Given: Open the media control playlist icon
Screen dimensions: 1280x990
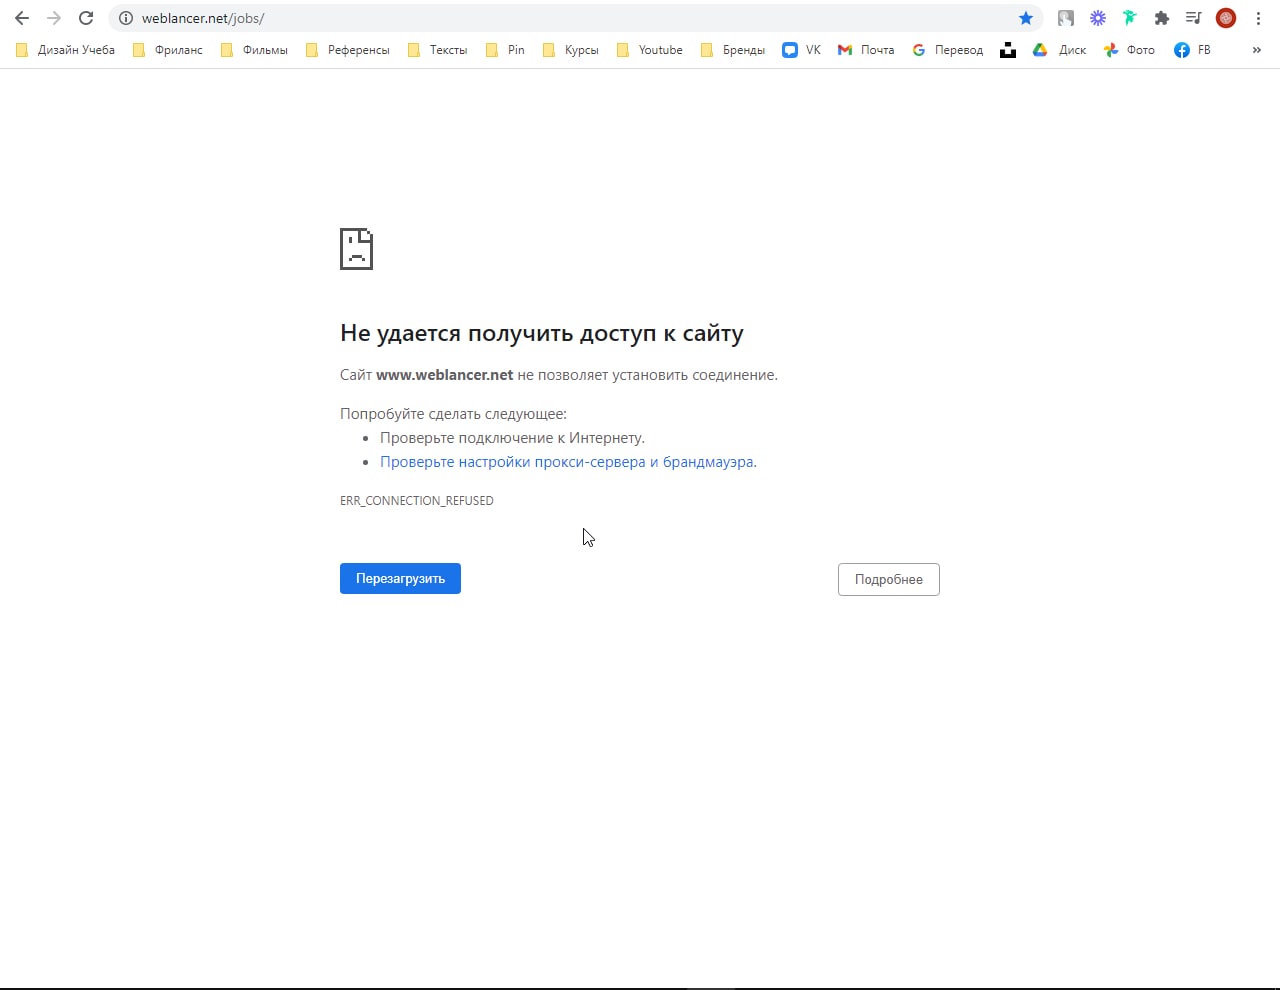Looking at the screenshot, I should 1193,18.
